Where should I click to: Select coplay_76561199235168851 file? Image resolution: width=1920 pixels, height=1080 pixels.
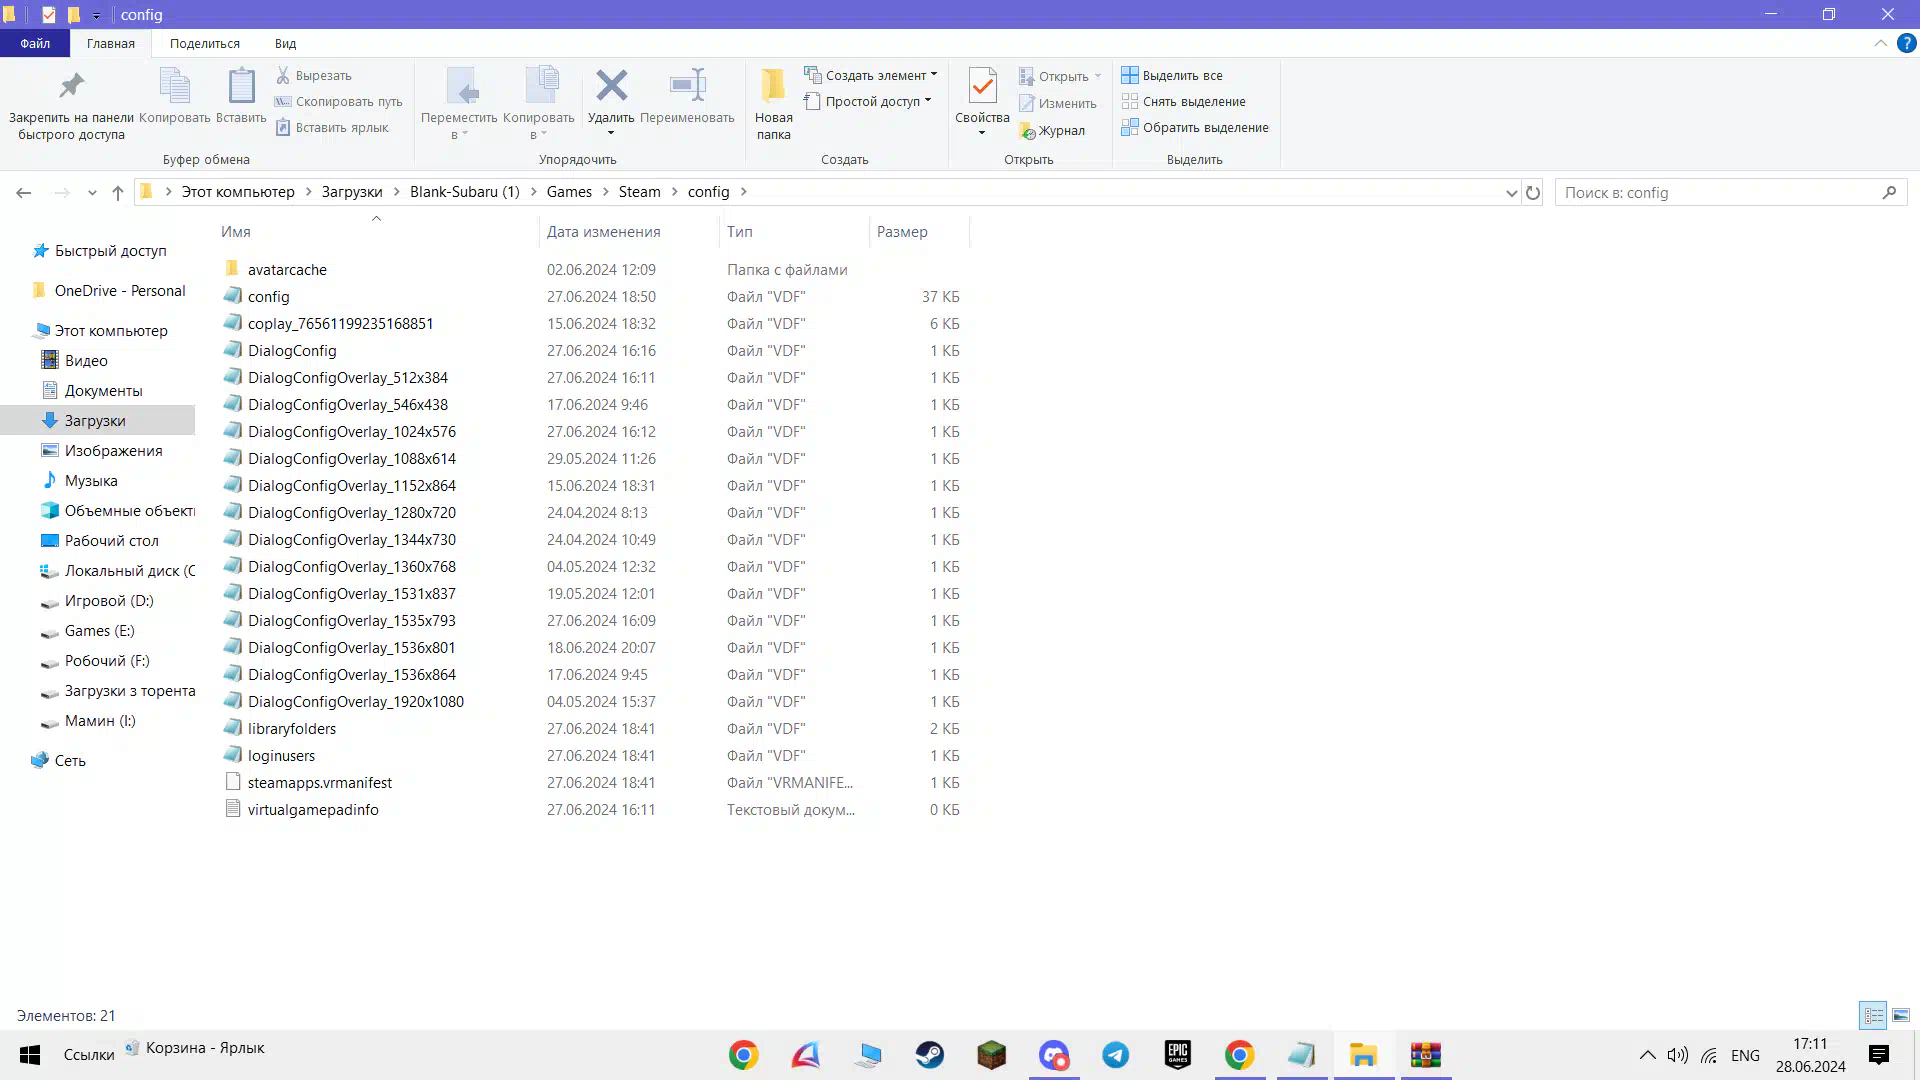340,323
